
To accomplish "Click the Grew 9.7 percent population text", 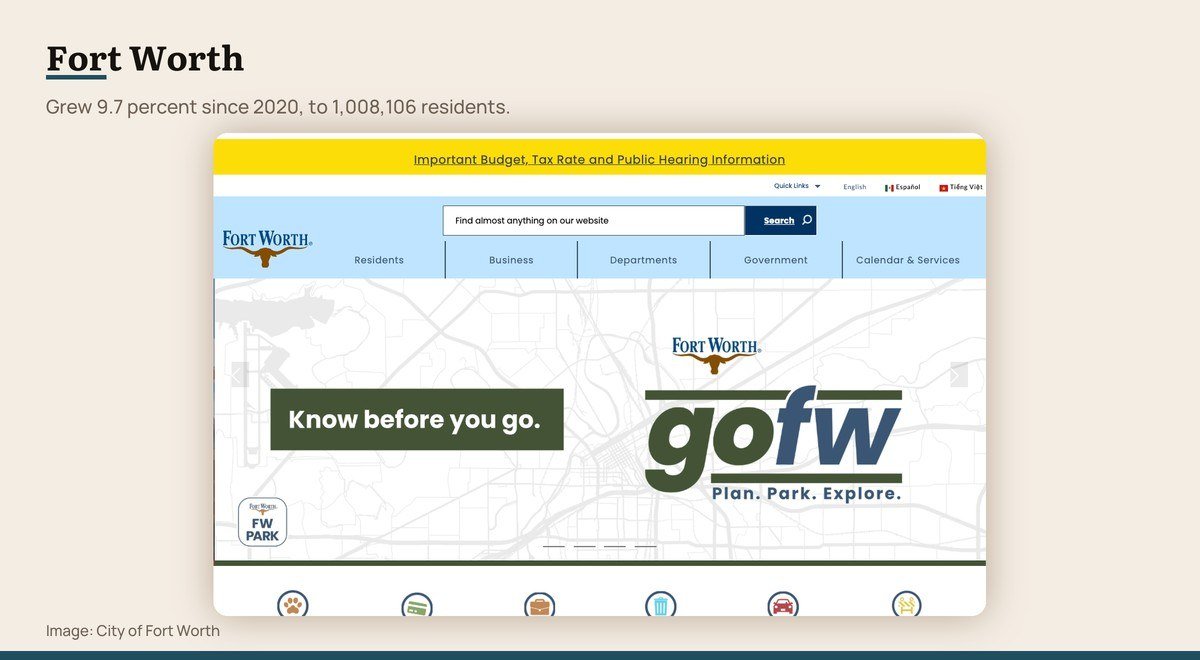I will 278,106.
